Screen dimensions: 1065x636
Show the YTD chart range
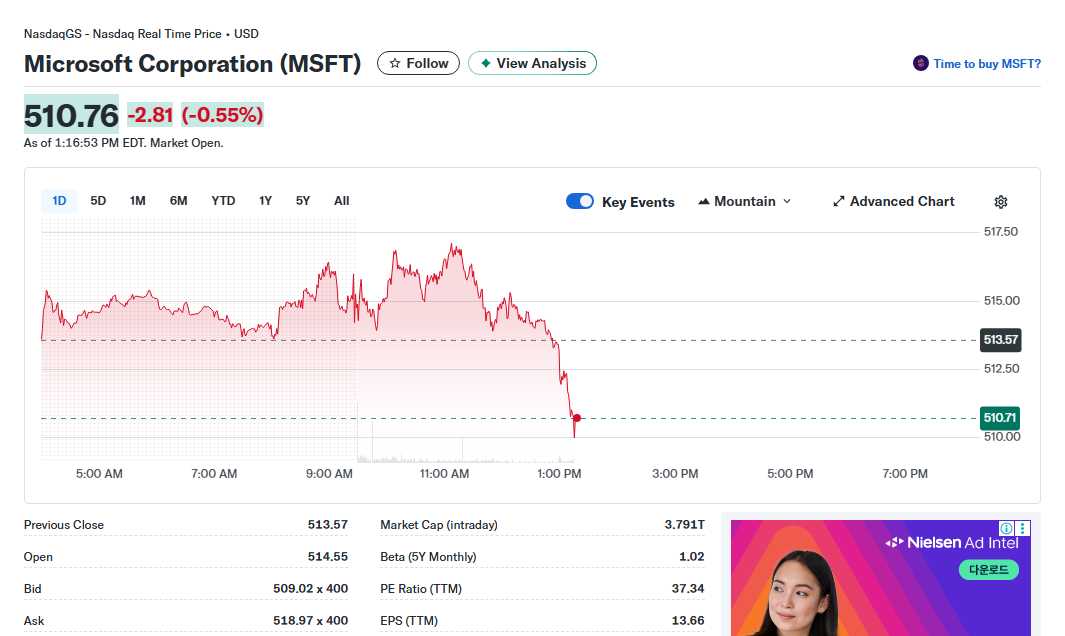tap(223, 201)
